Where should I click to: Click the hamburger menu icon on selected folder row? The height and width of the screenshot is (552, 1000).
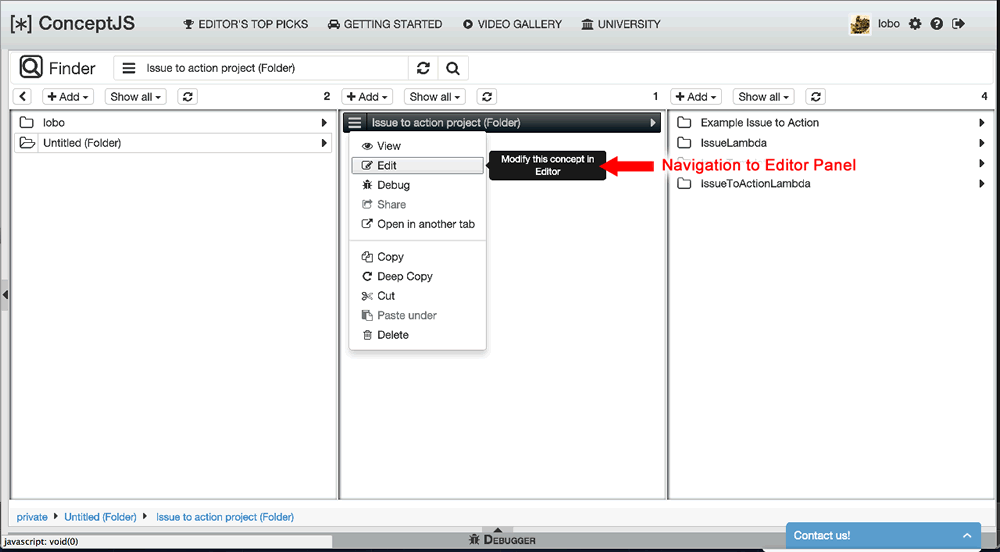click(x=356, y=122)
